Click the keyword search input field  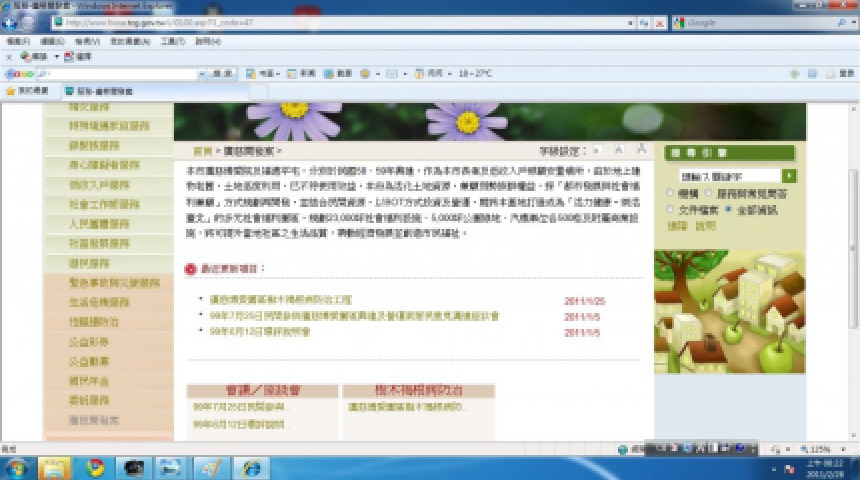[x=728, y=176]
